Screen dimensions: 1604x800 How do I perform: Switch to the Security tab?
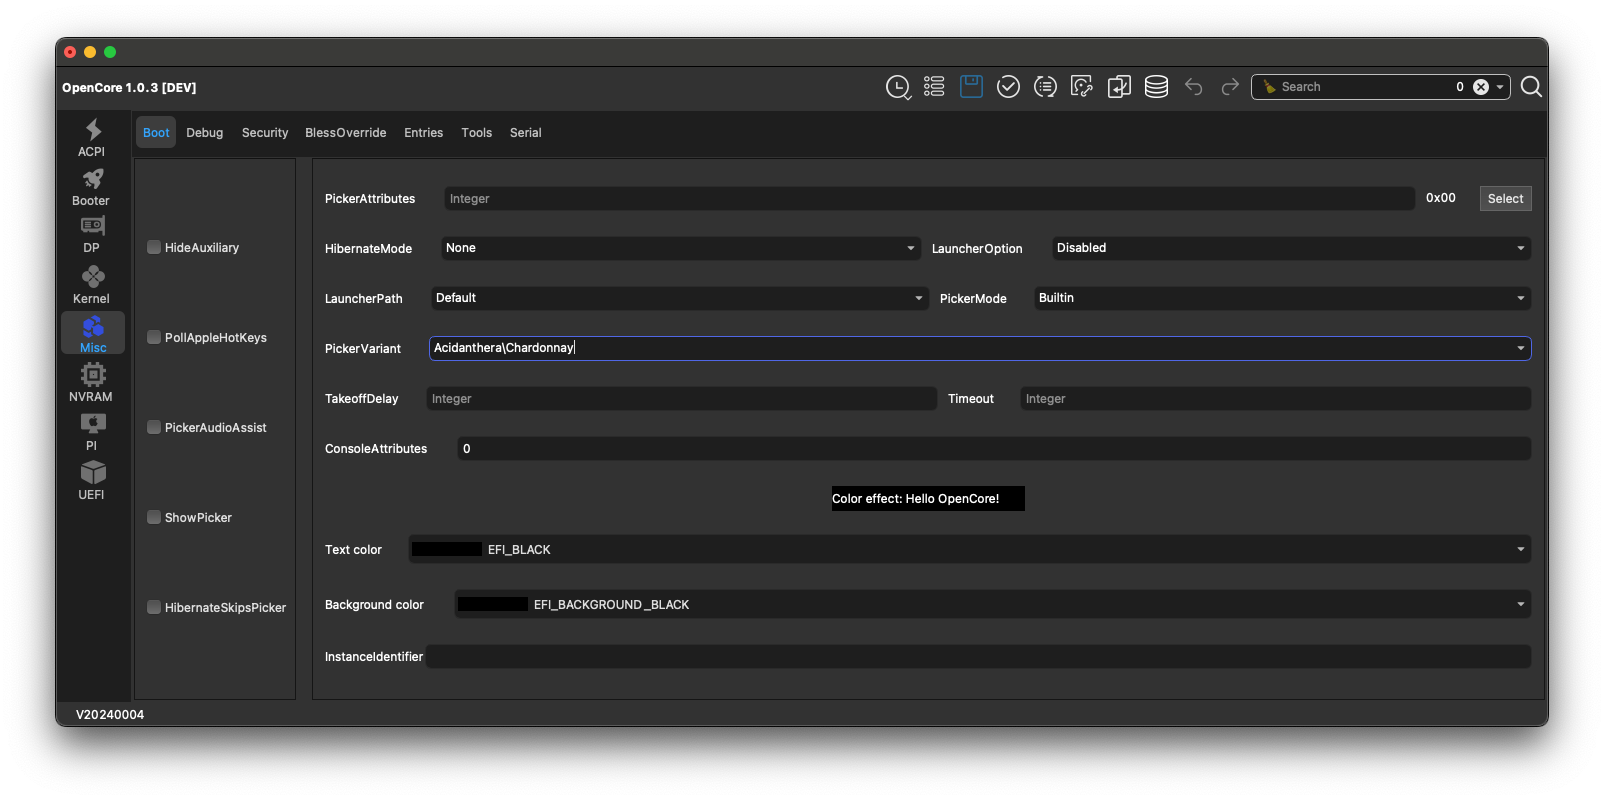(265, 132)
